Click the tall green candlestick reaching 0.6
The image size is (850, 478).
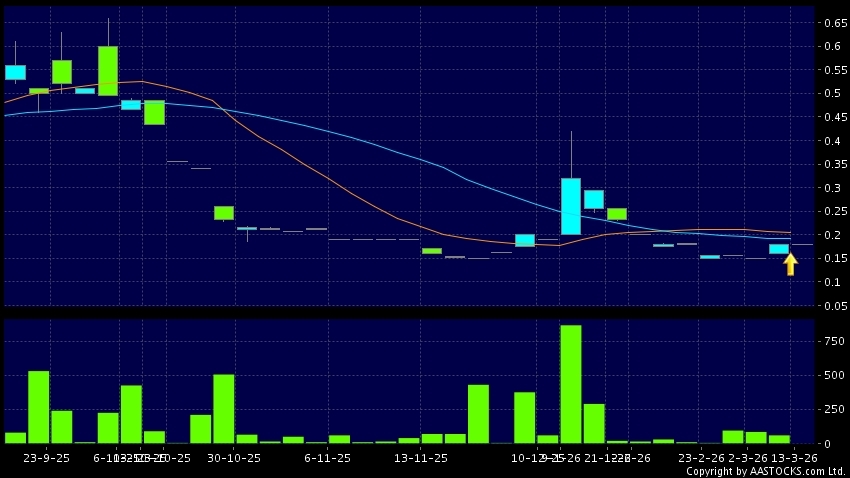[108, 70]
